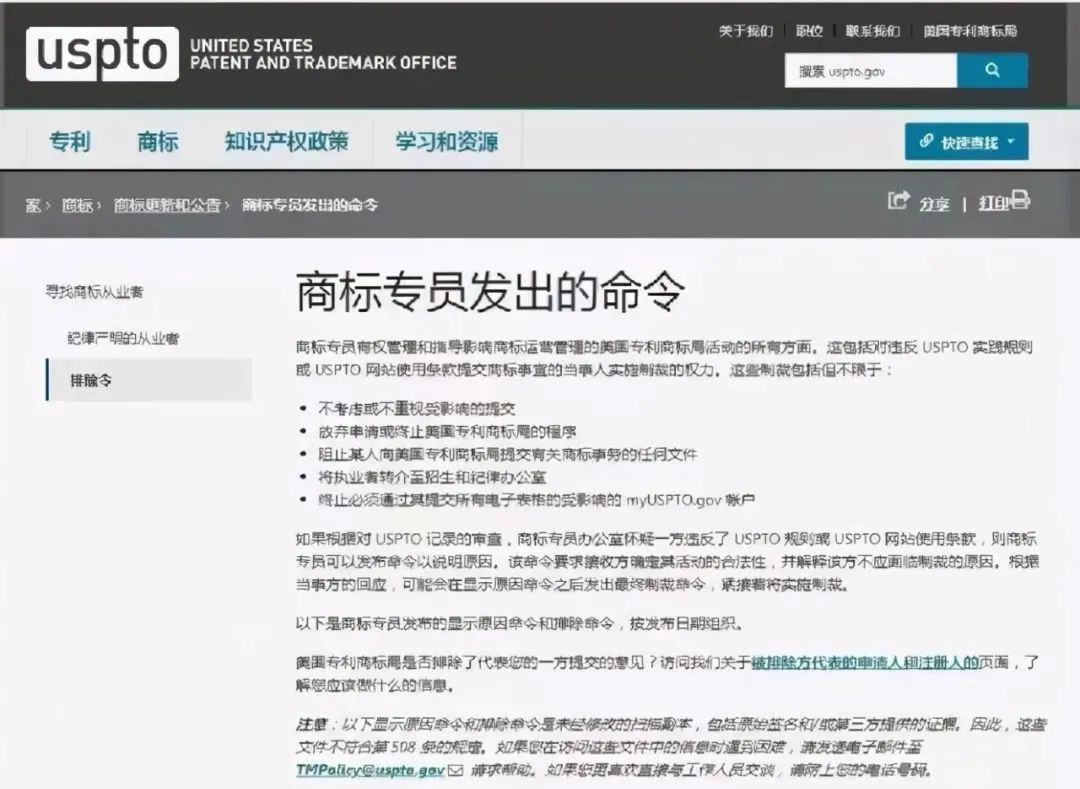Viewport: 1080px width, 789px height.
Task: Click the bullet mentioning myUSPTO.gov 帐户
Action: point(537,500)
